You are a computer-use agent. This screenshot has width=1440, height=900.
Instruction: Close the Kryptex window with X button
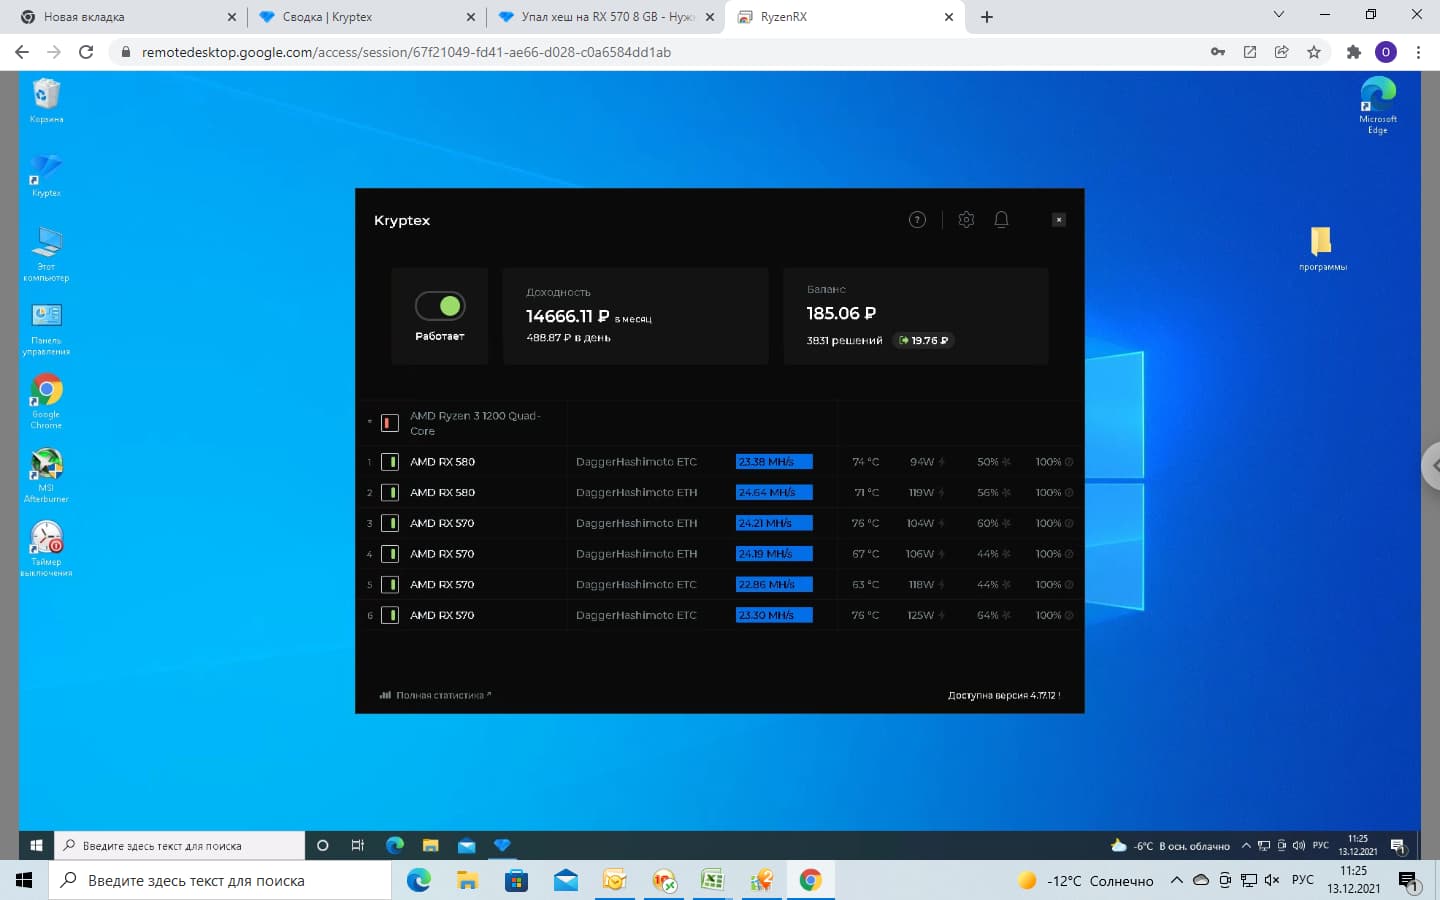1058,220
